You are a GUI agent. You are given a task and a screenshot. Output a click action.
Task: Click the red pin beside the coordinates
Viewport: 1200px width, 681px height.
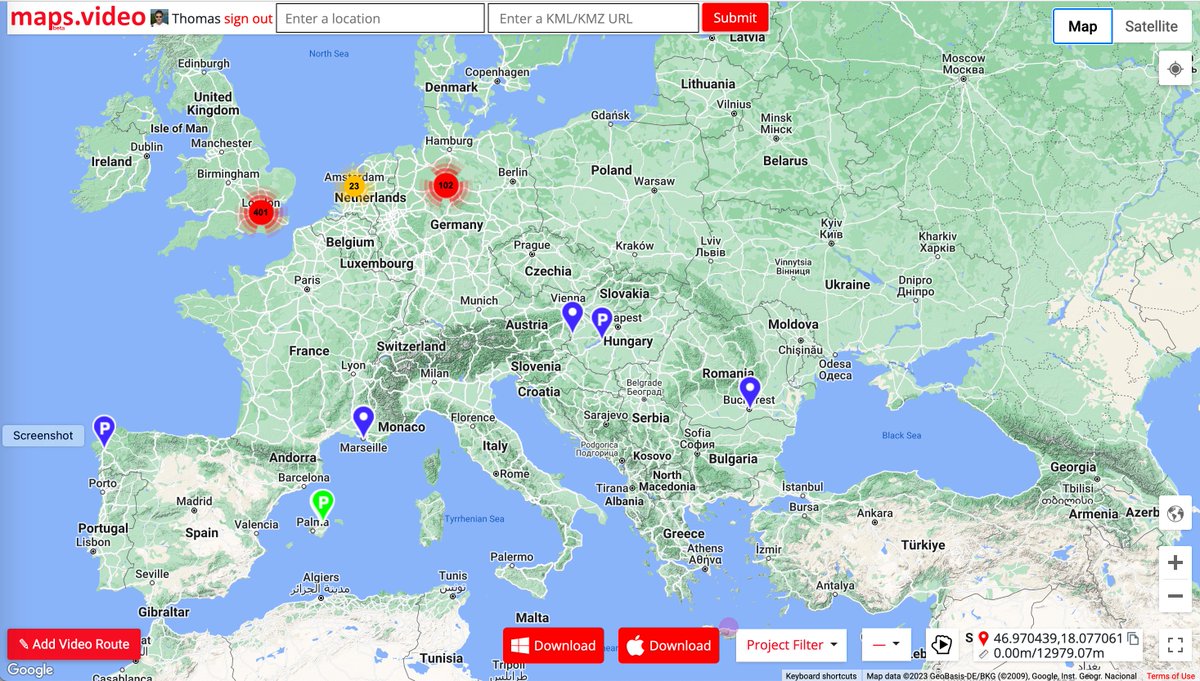[983, 638]
